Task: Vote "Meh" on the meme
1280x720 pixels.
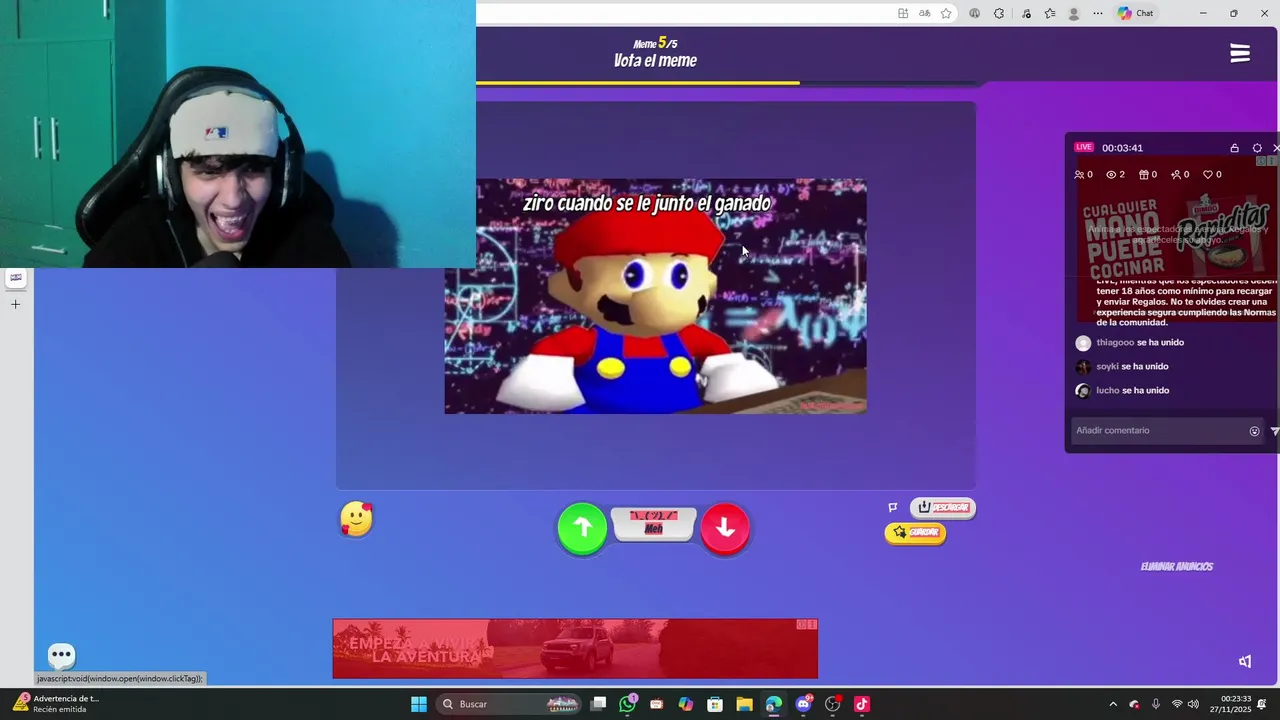Action: tap(654, 524)
